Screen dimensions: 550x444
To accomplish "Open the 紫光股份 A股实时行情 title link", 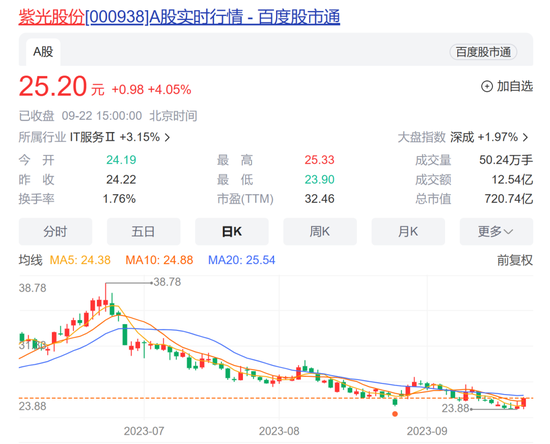I will click(179, 17).
